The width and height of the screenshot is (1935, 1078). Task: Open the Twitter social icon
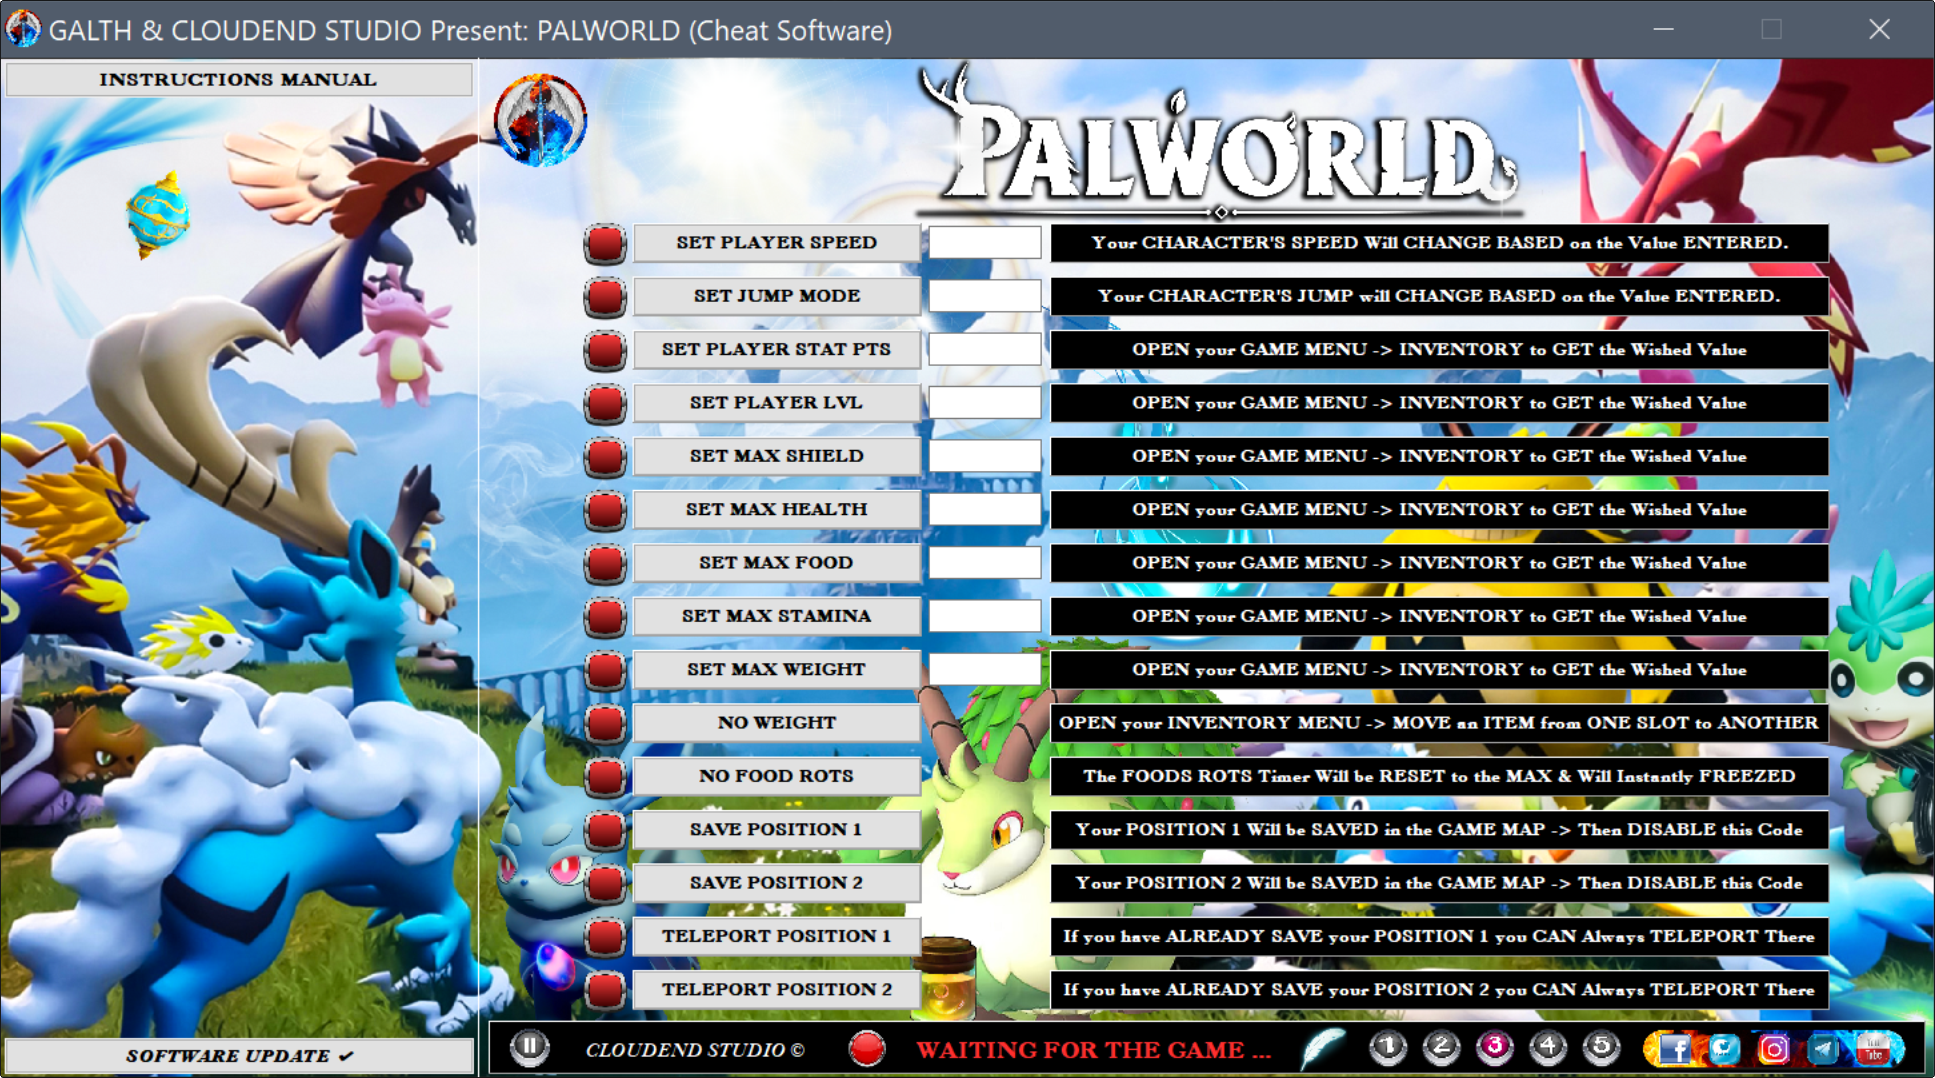coord(1724,1049)
